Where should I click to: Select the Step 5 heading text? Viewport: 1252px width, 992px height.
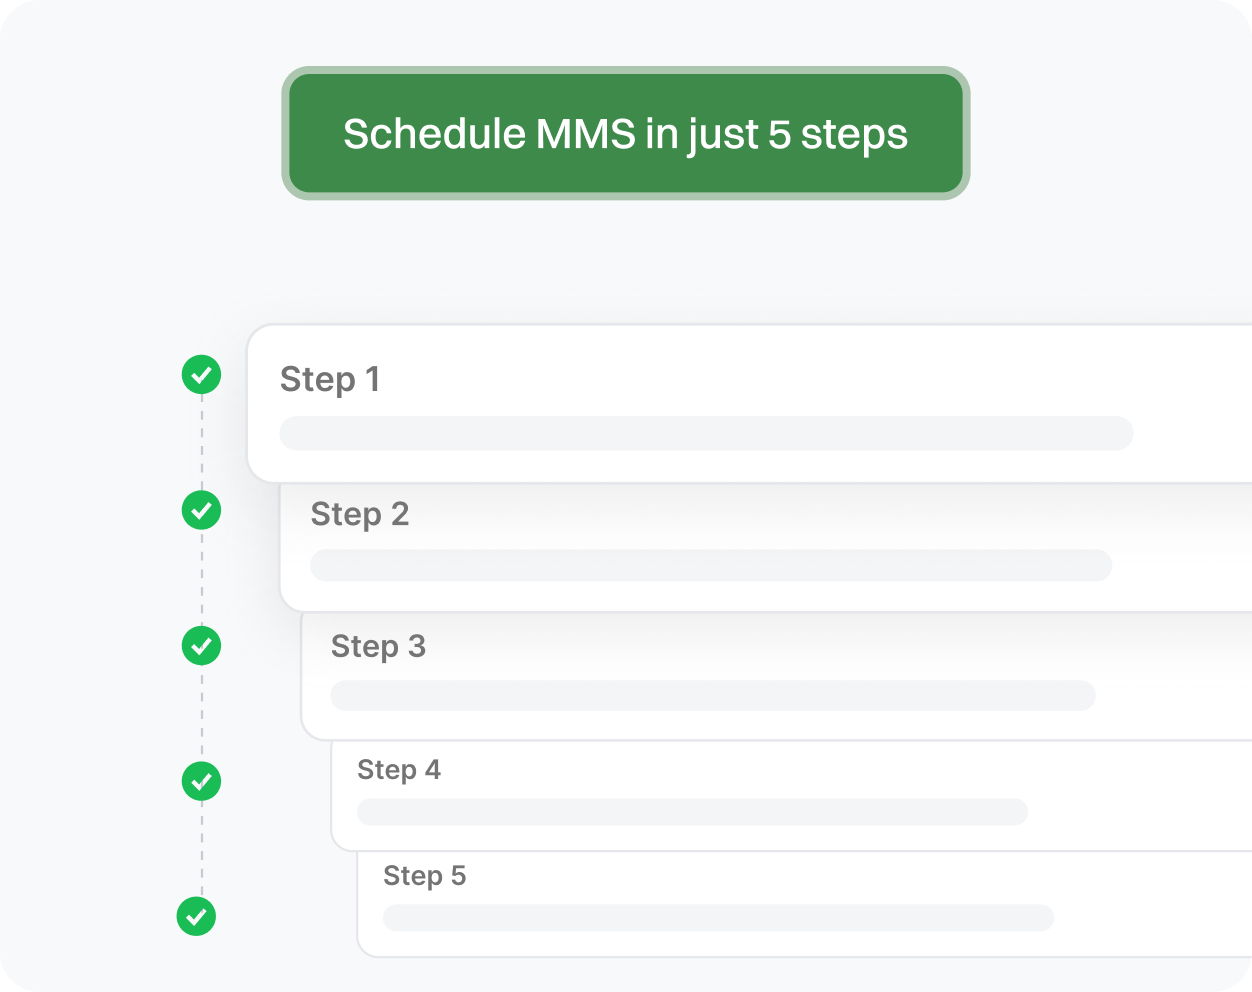click(424, 876)
